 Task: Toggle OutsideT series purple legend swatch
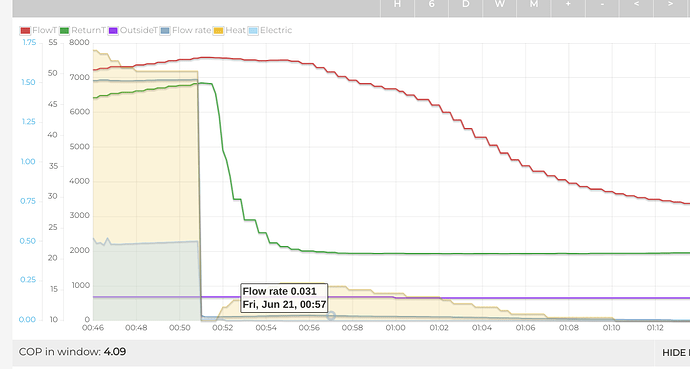click(113, 30)
